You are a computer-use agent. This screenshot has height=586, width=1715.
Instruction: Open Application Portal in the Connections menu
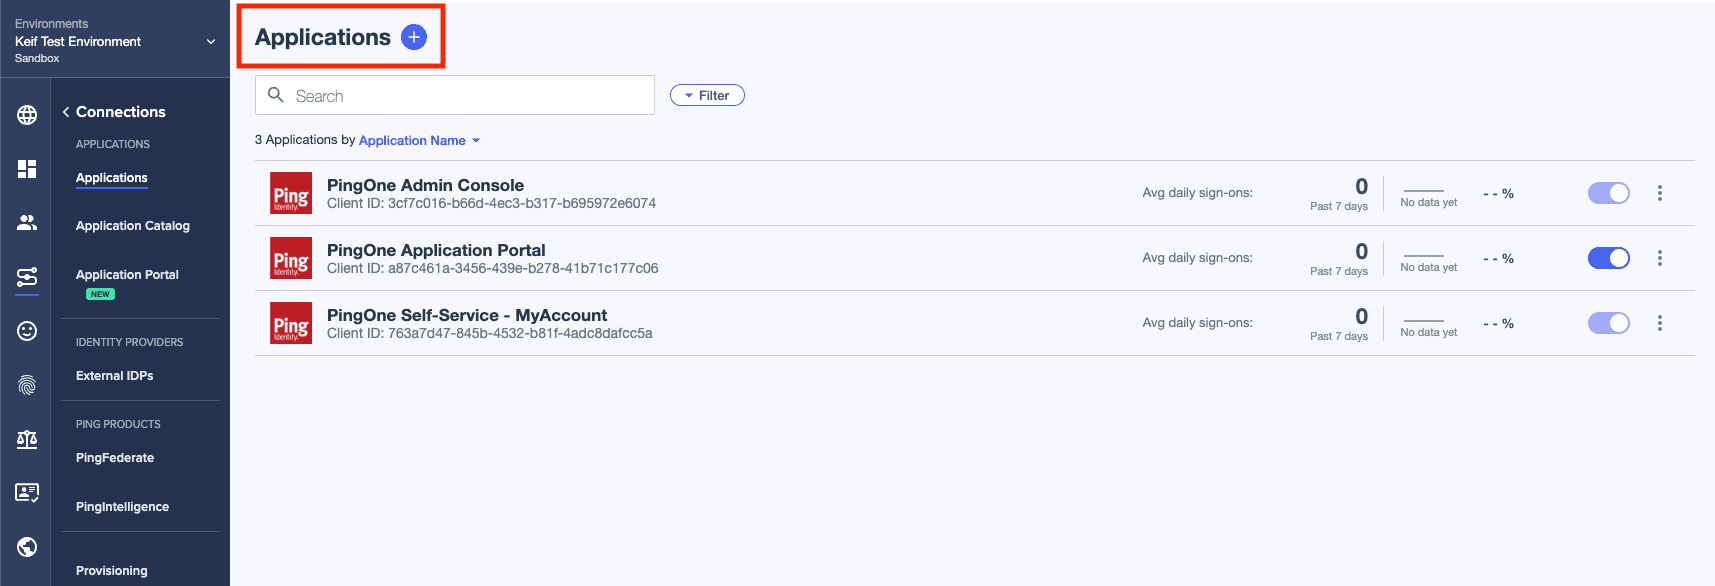tap(127, 275)
